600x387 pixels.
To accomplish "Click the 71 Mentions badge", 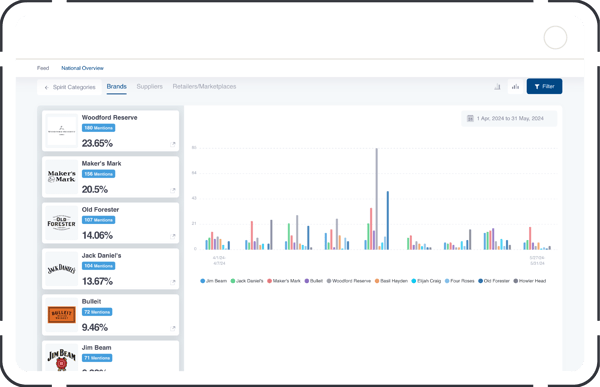I will [x=97, y=358].
